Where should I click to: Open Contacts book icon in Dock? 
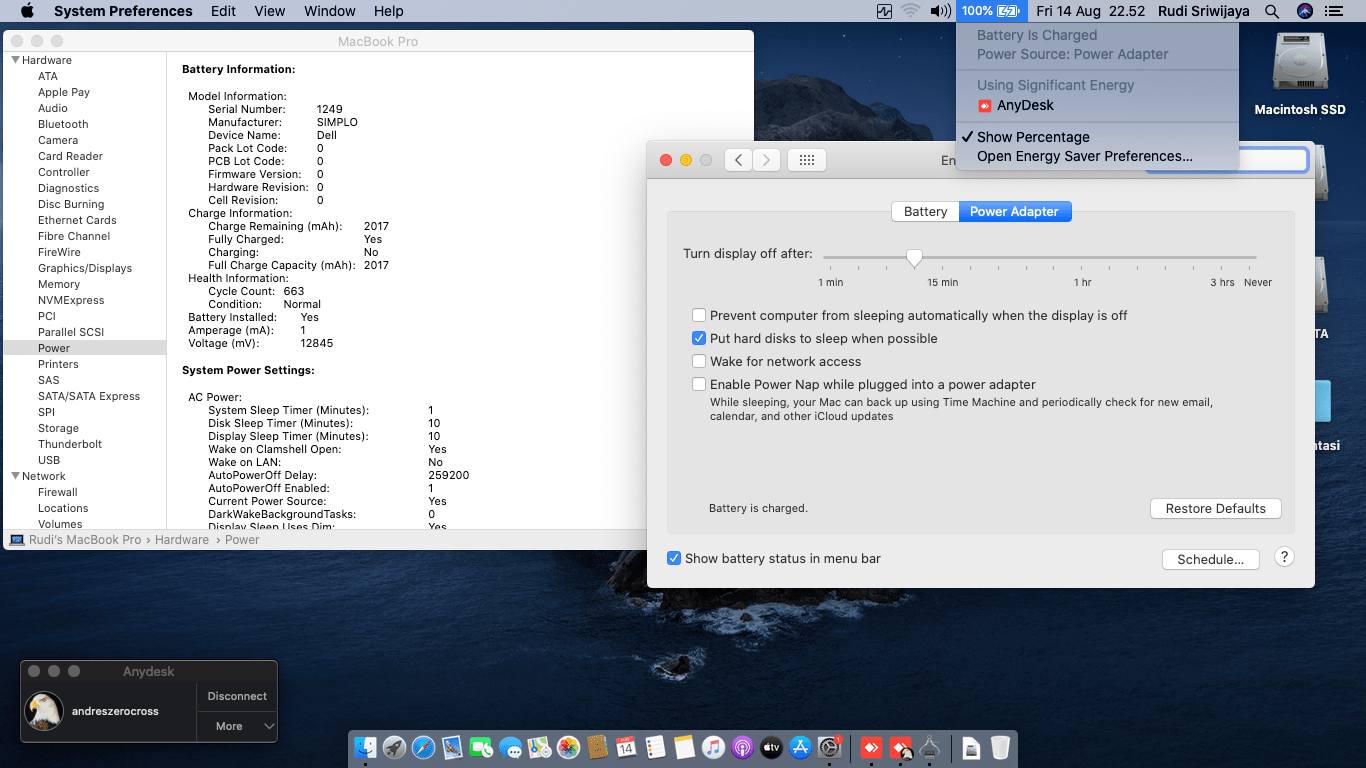597,747
